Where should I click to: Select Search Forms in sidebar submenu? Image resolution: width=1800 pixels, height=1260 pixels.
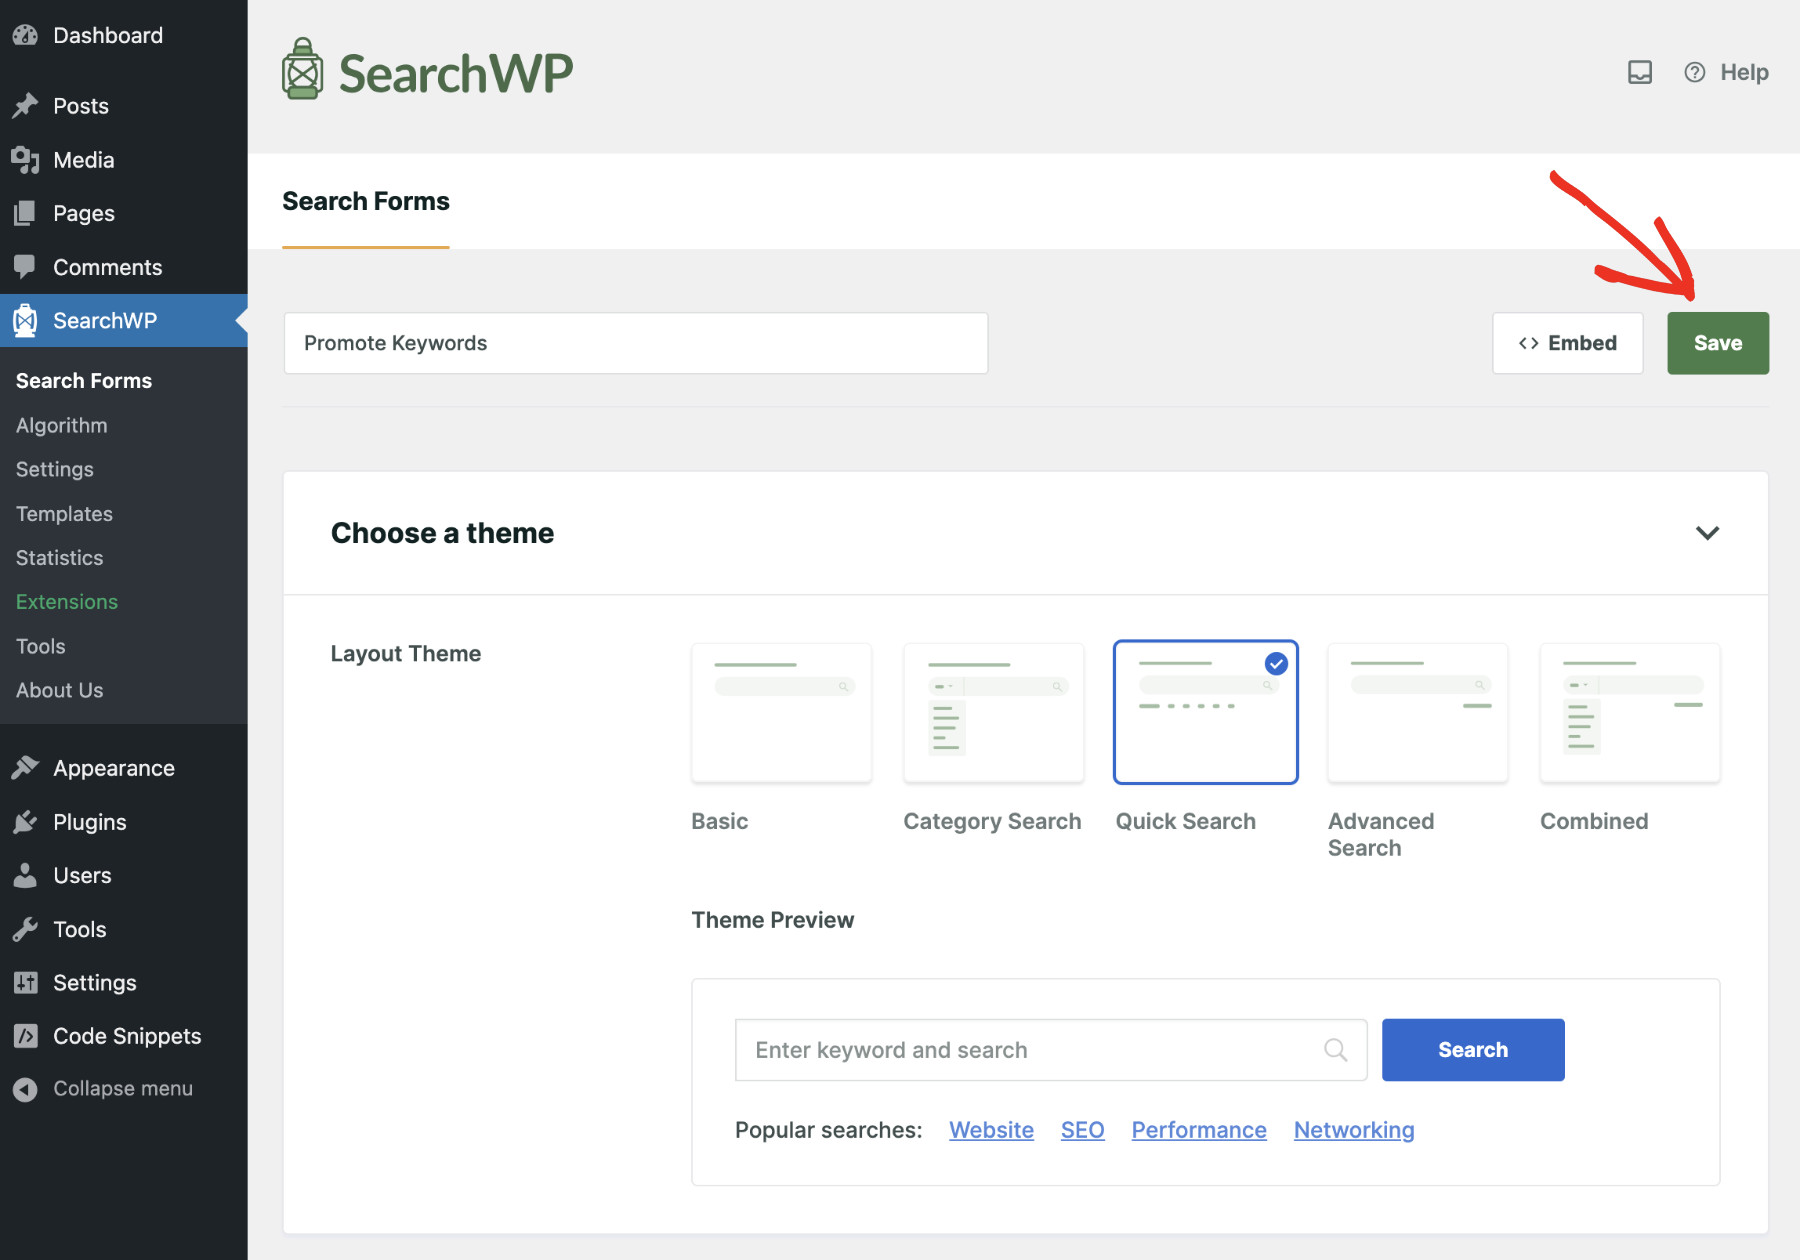[84, 380]
